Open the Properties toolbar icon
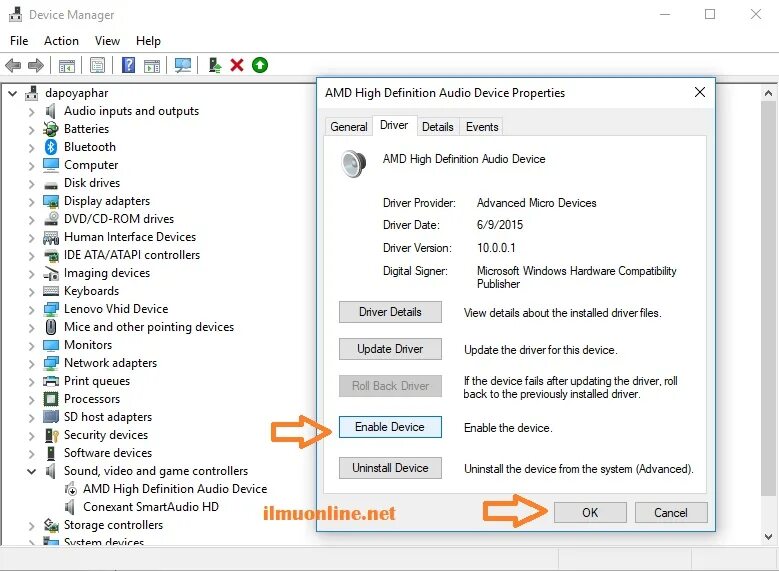Screen dimensions: 779x571 pyautogui.click(x=97, y=65)
